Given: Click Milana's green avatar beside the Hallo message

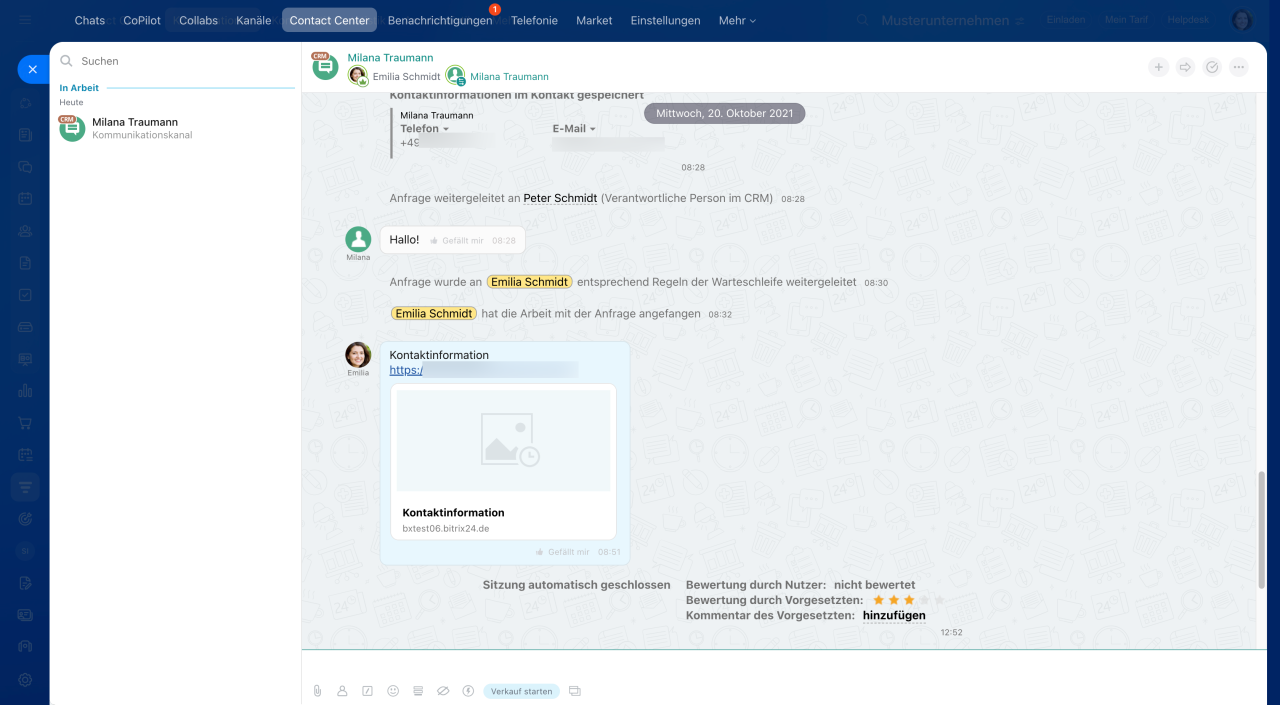Looking at the screenshot, I should click(x=358, y=239).
